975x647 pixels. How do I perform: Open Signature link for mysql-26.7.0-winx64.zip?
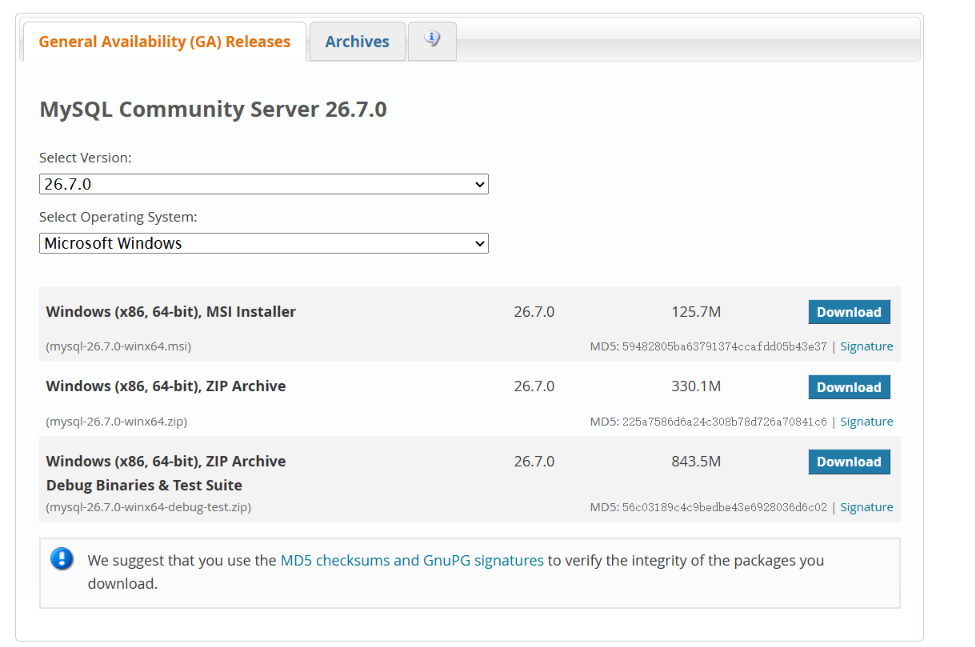click(x=866, y=421)
